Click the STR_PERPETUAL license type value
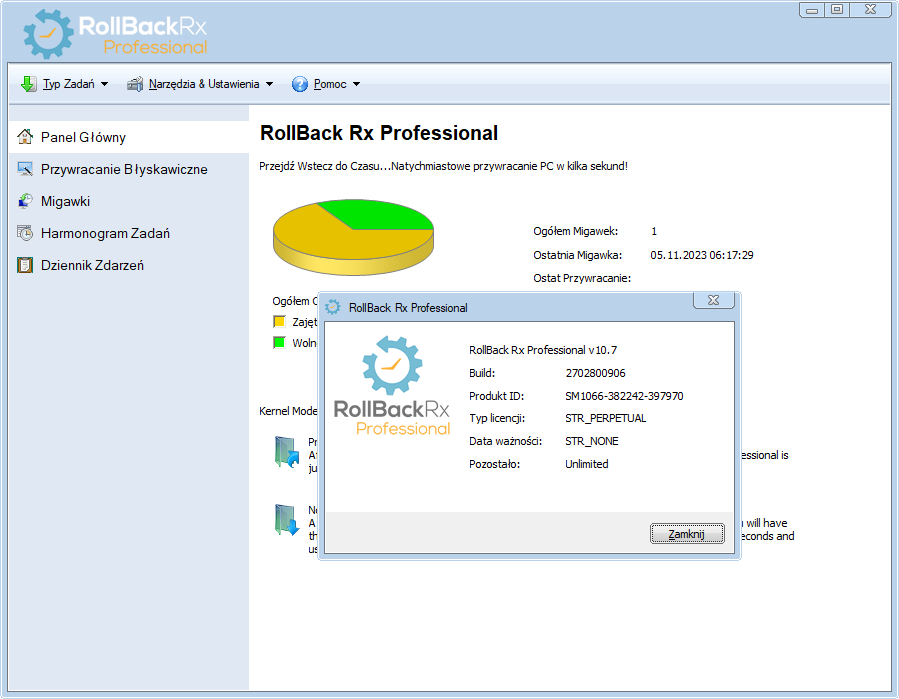899x699 pixels. tap(605, 419)
